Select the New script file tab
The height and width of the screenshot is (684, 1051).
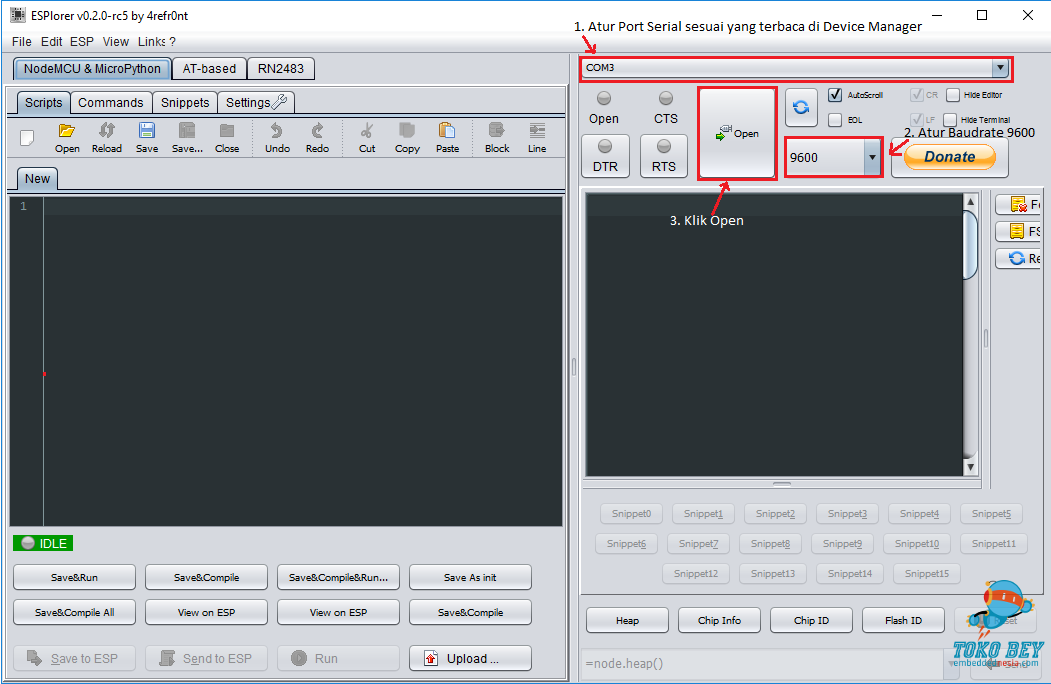(x=38, y=178)
